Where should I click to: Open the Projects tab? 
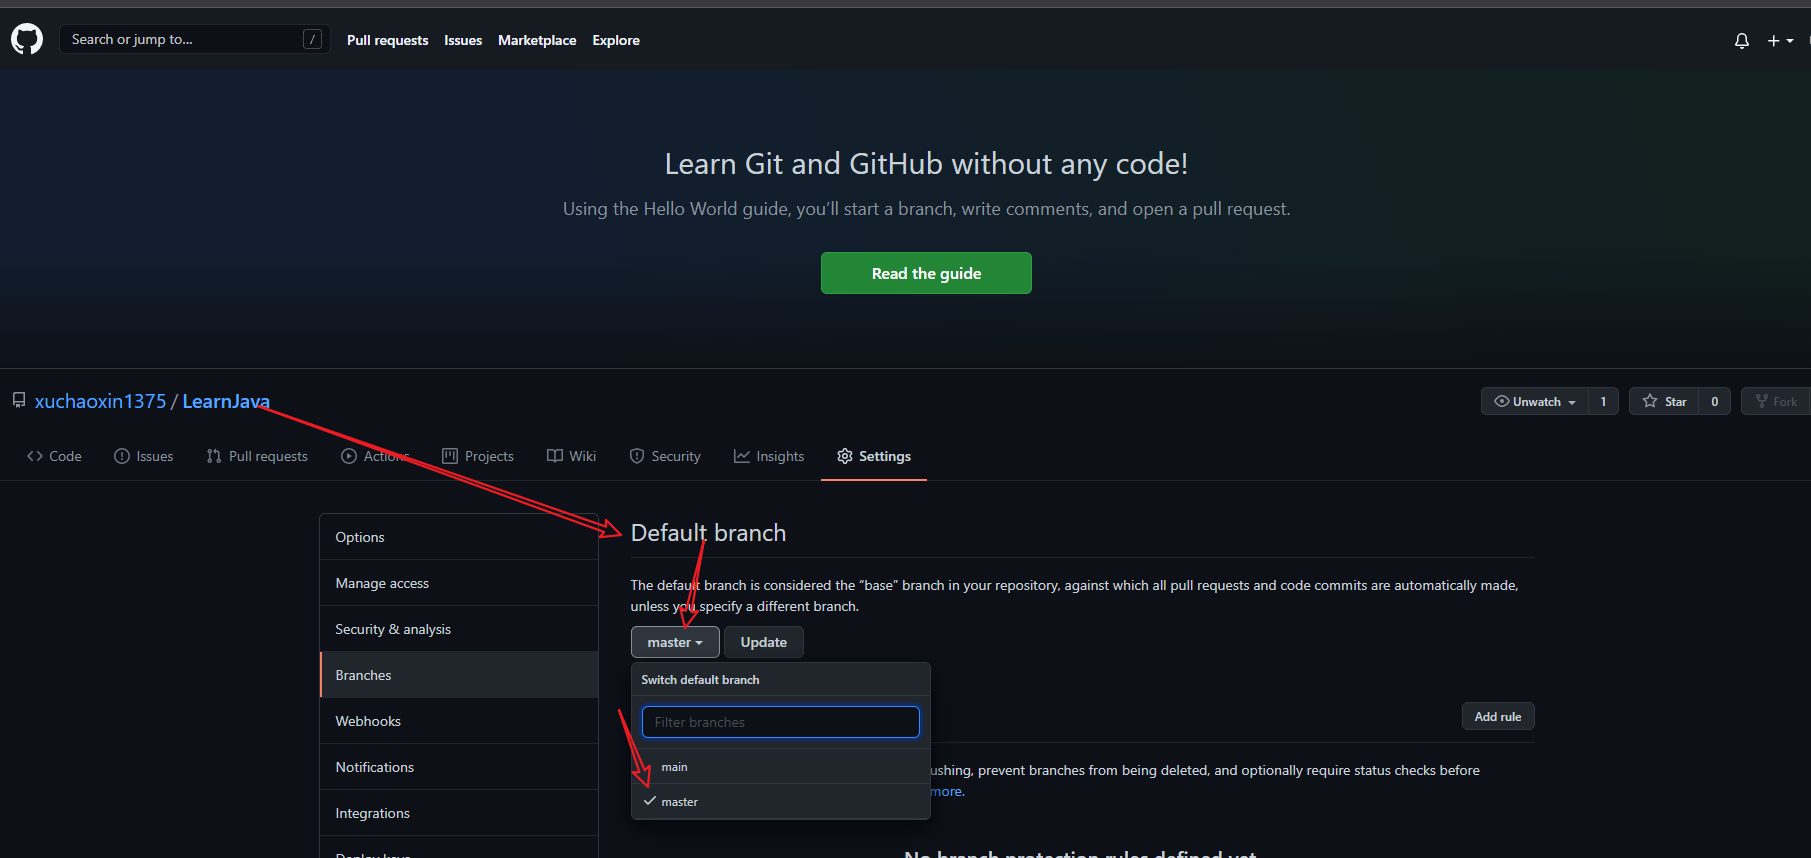click(478, 456)
